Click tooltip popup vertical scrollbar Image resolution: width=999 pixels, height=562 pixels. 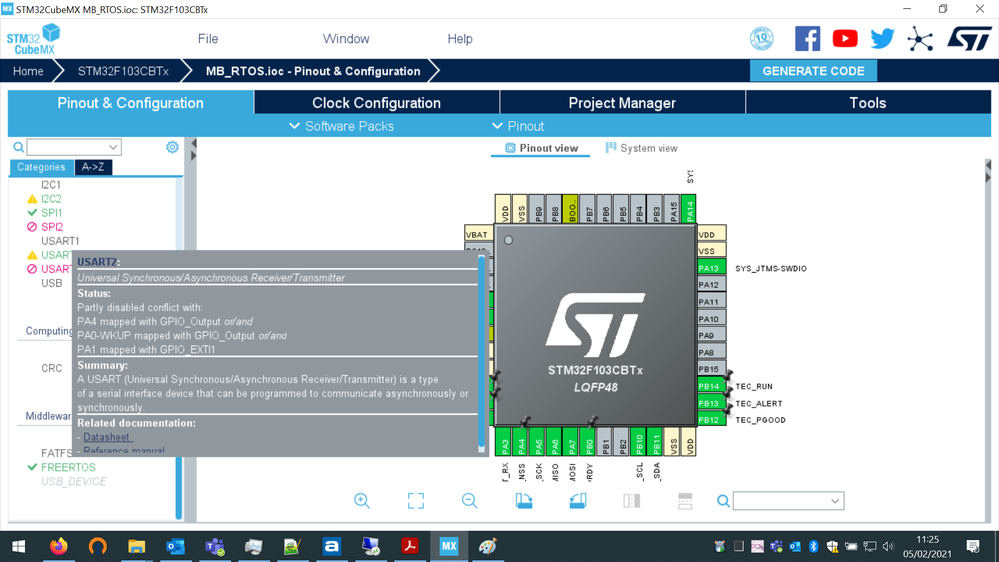point(482,354)
